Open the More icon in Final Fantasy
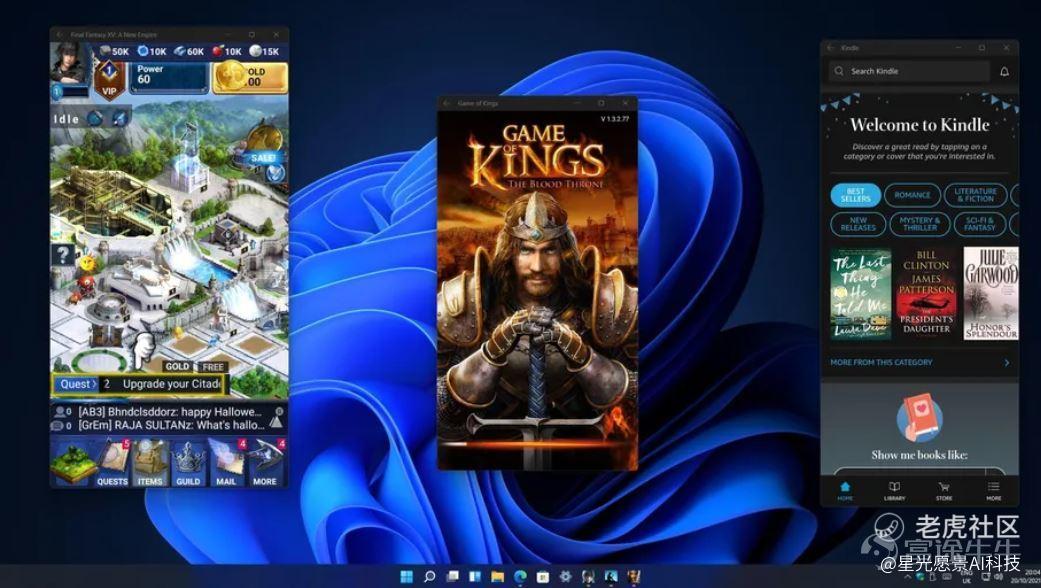 coord(265,463)
